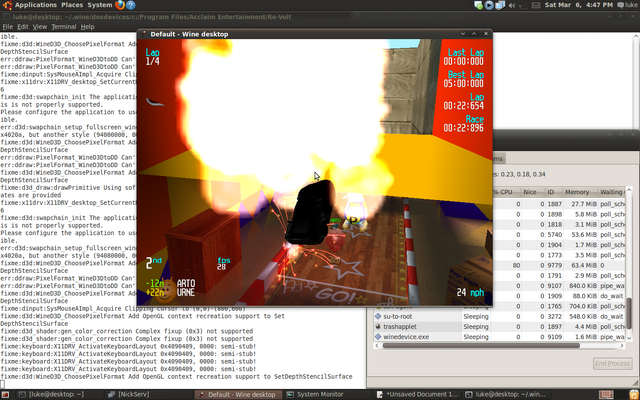Click the blue play-button tray icon
640x400 pixels.
click(489, 5)
